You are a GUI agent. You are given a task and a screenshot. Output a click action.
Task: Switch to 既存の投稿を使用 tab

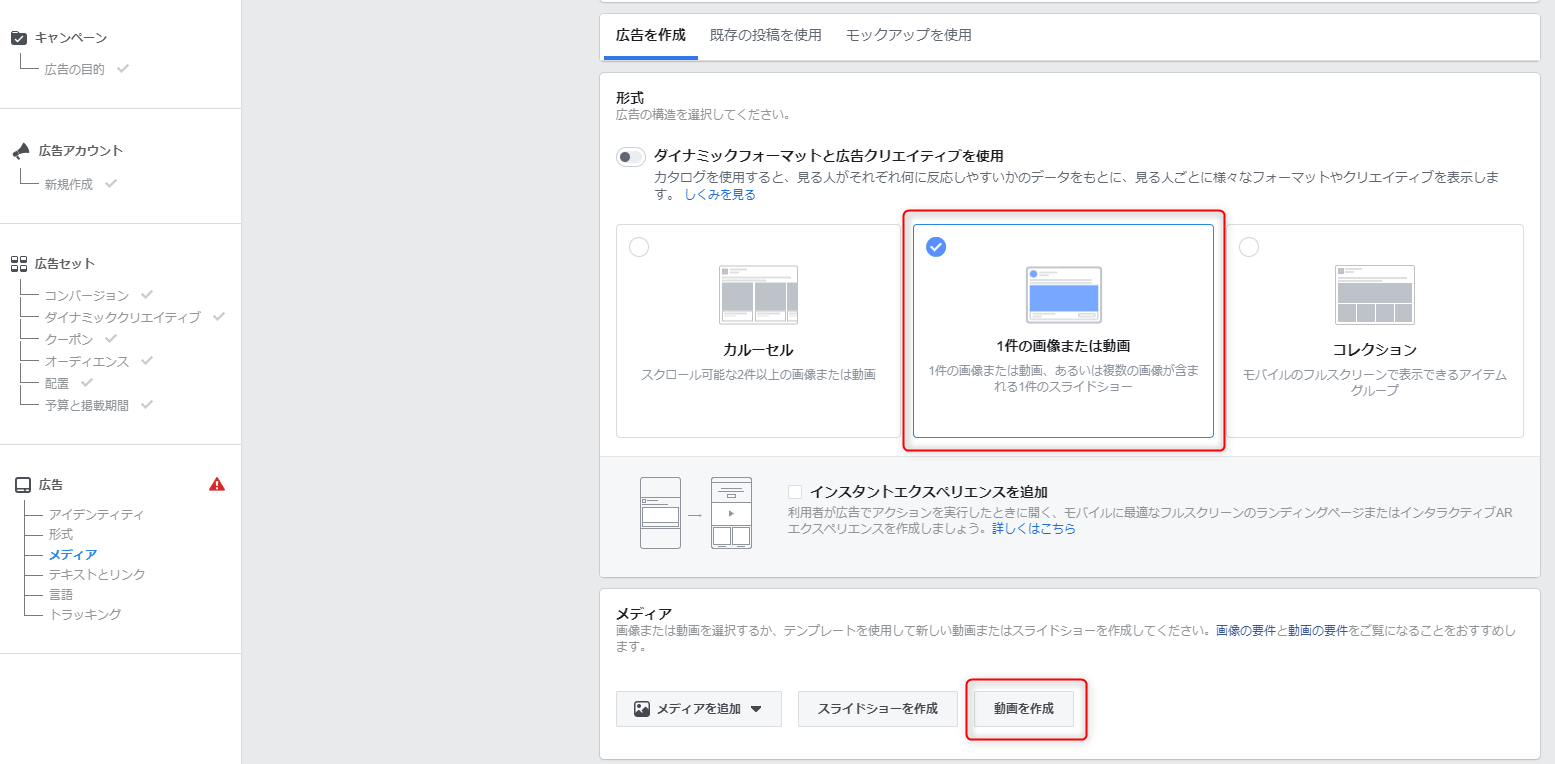[x=766, y=35]
